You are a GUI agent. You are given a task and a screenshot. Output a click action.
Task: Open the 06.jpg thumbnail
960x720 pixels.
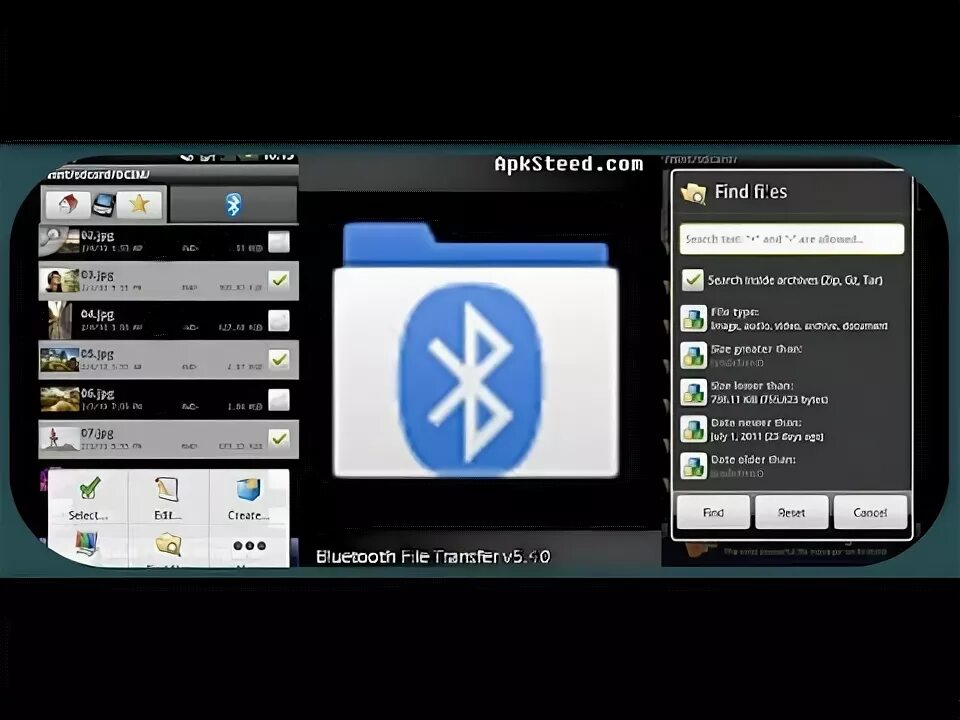pyautogui.click(x=59, y=399)
